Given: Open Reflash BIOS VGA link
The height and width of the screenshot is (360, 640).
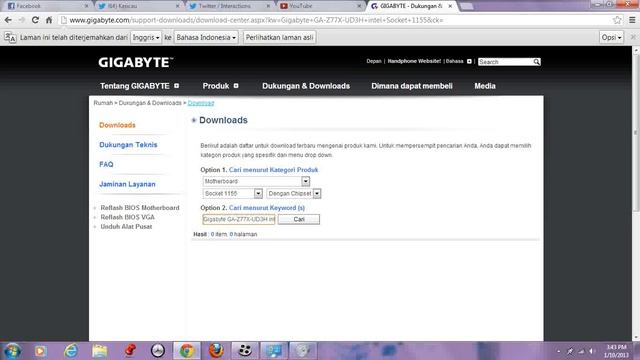Looking at the screenshot, I should pyautogui.click(x=127, y=217).
